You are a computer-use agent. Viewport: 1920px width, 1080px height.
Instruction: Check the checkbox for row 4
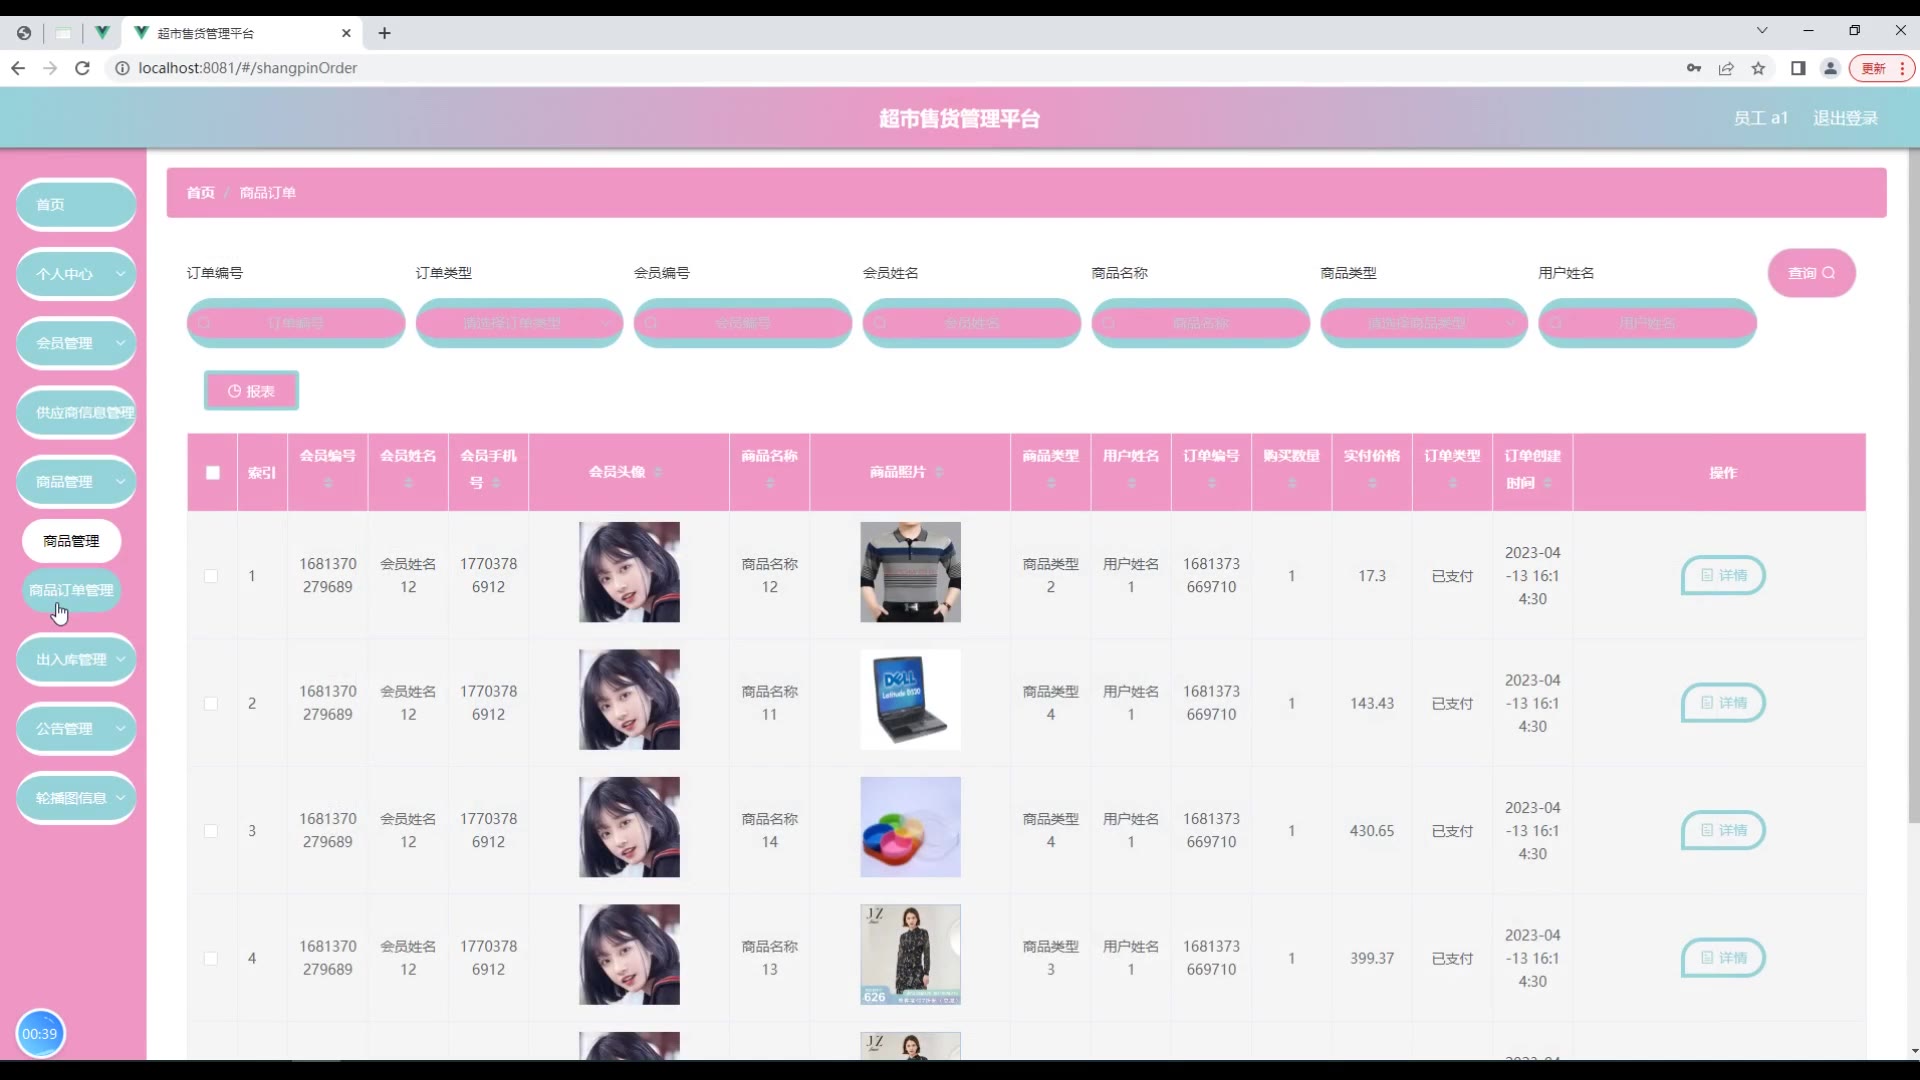click(211, 958)
